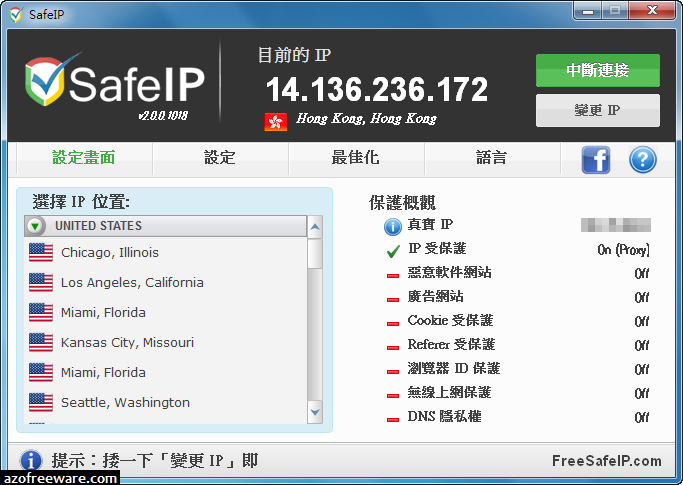
Task: Click the info icon beside 提示 in status bar
Action: tap(30, 461)
